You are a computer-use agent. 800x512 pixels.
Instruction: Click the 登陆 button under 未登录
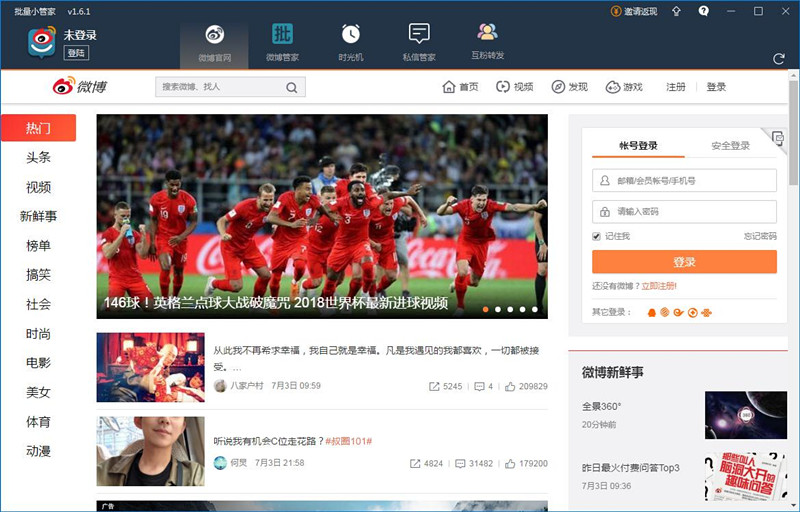76,53
